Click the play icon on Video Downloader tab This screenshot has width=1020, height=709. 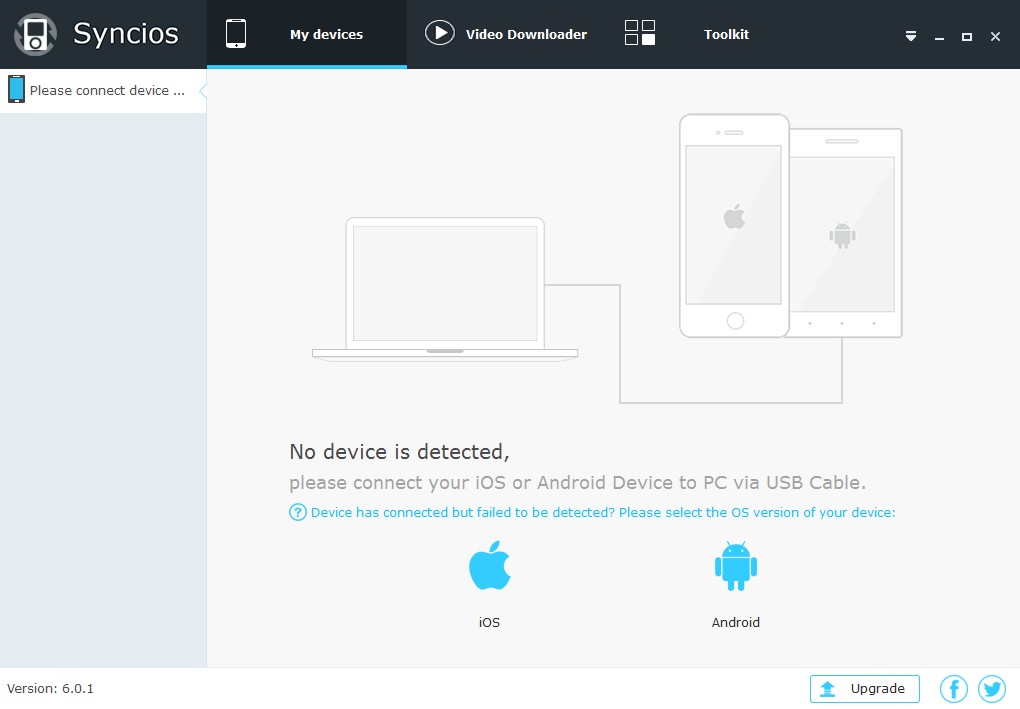[440, 32]
